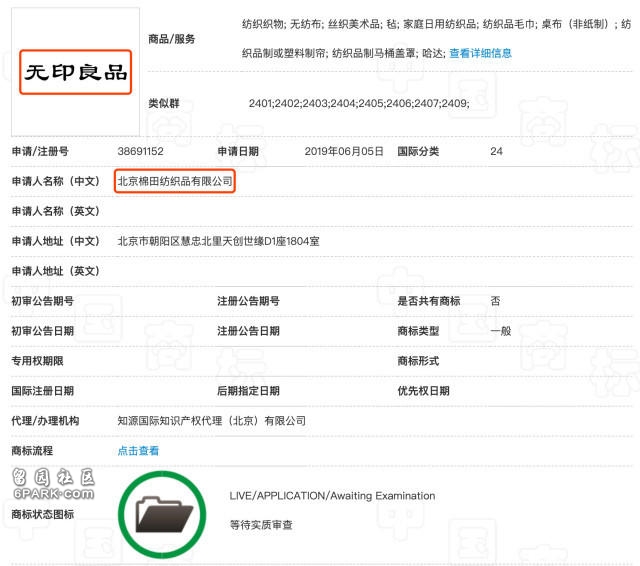Click the 注册公告日期 label
The image size is (640, 566).
(x=249, y=331)
